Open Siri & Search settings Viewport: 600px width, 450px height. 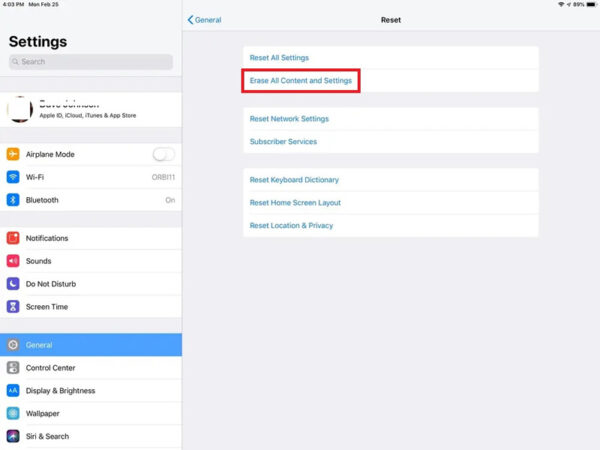coord(91,436)
